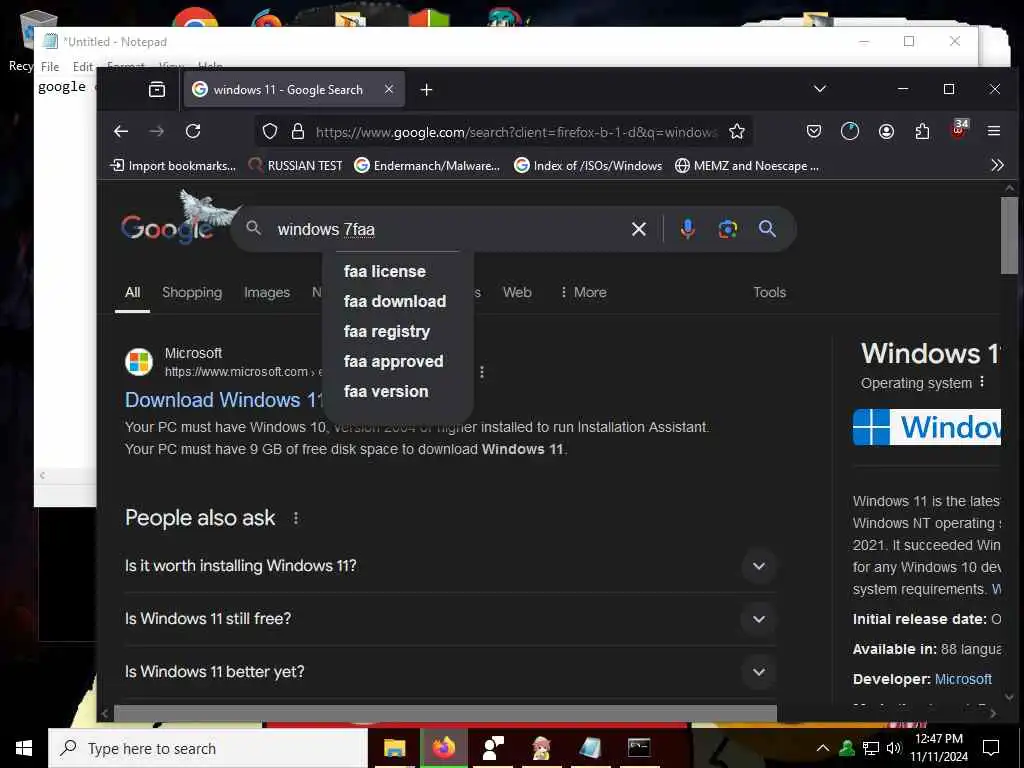Viewport: 1024px width, 768px height.
Task: Search by image with Google Lens
Action: (728, 229)
